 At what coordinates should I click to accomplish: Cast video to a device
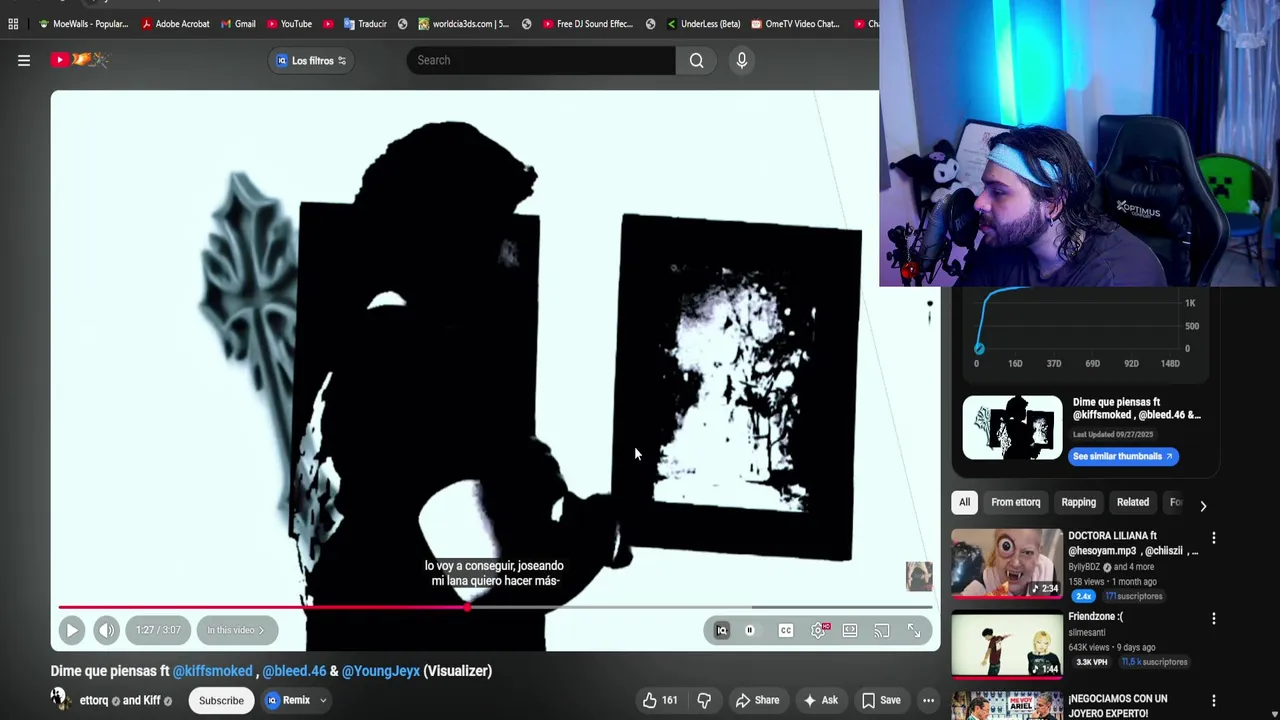(x=882, y=630)
